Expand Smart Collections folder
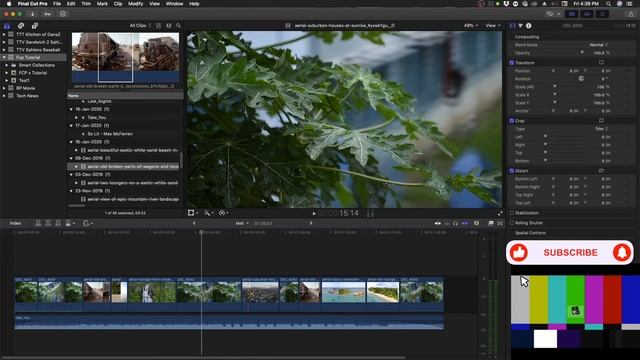Viewport: 640px width, 360px height. point(7,65)
